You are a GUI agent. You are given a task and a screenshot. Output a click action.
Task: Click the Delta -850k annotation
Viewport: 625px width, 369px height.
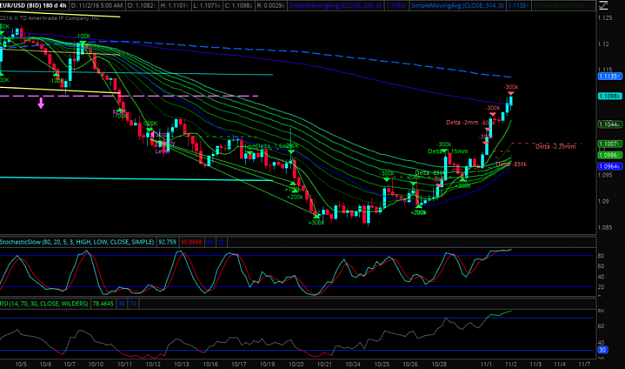[x=511, y=164]
